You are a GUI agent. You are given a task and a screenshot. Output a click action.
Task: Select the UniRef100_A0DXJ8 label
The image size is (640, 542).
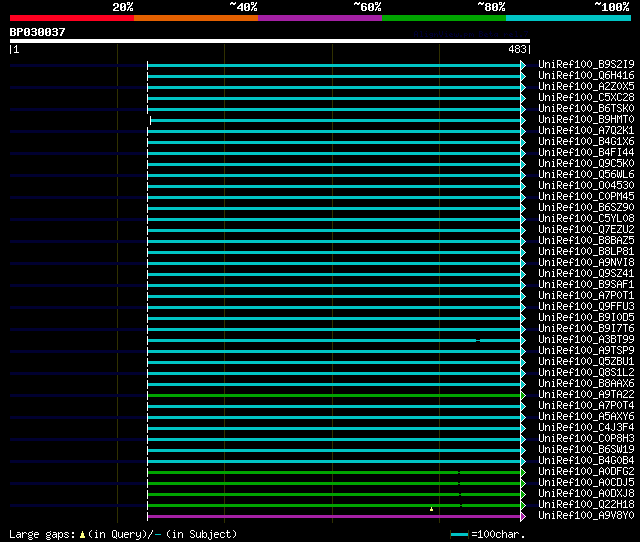586,494
